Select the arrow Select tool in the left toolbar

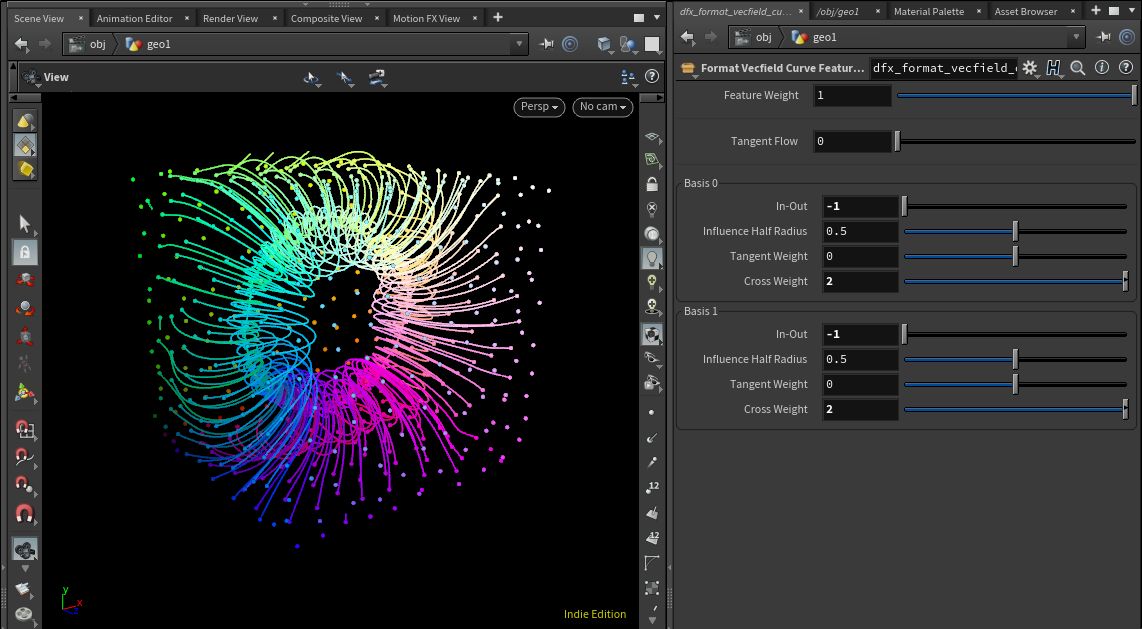click(x=25, y=223)
